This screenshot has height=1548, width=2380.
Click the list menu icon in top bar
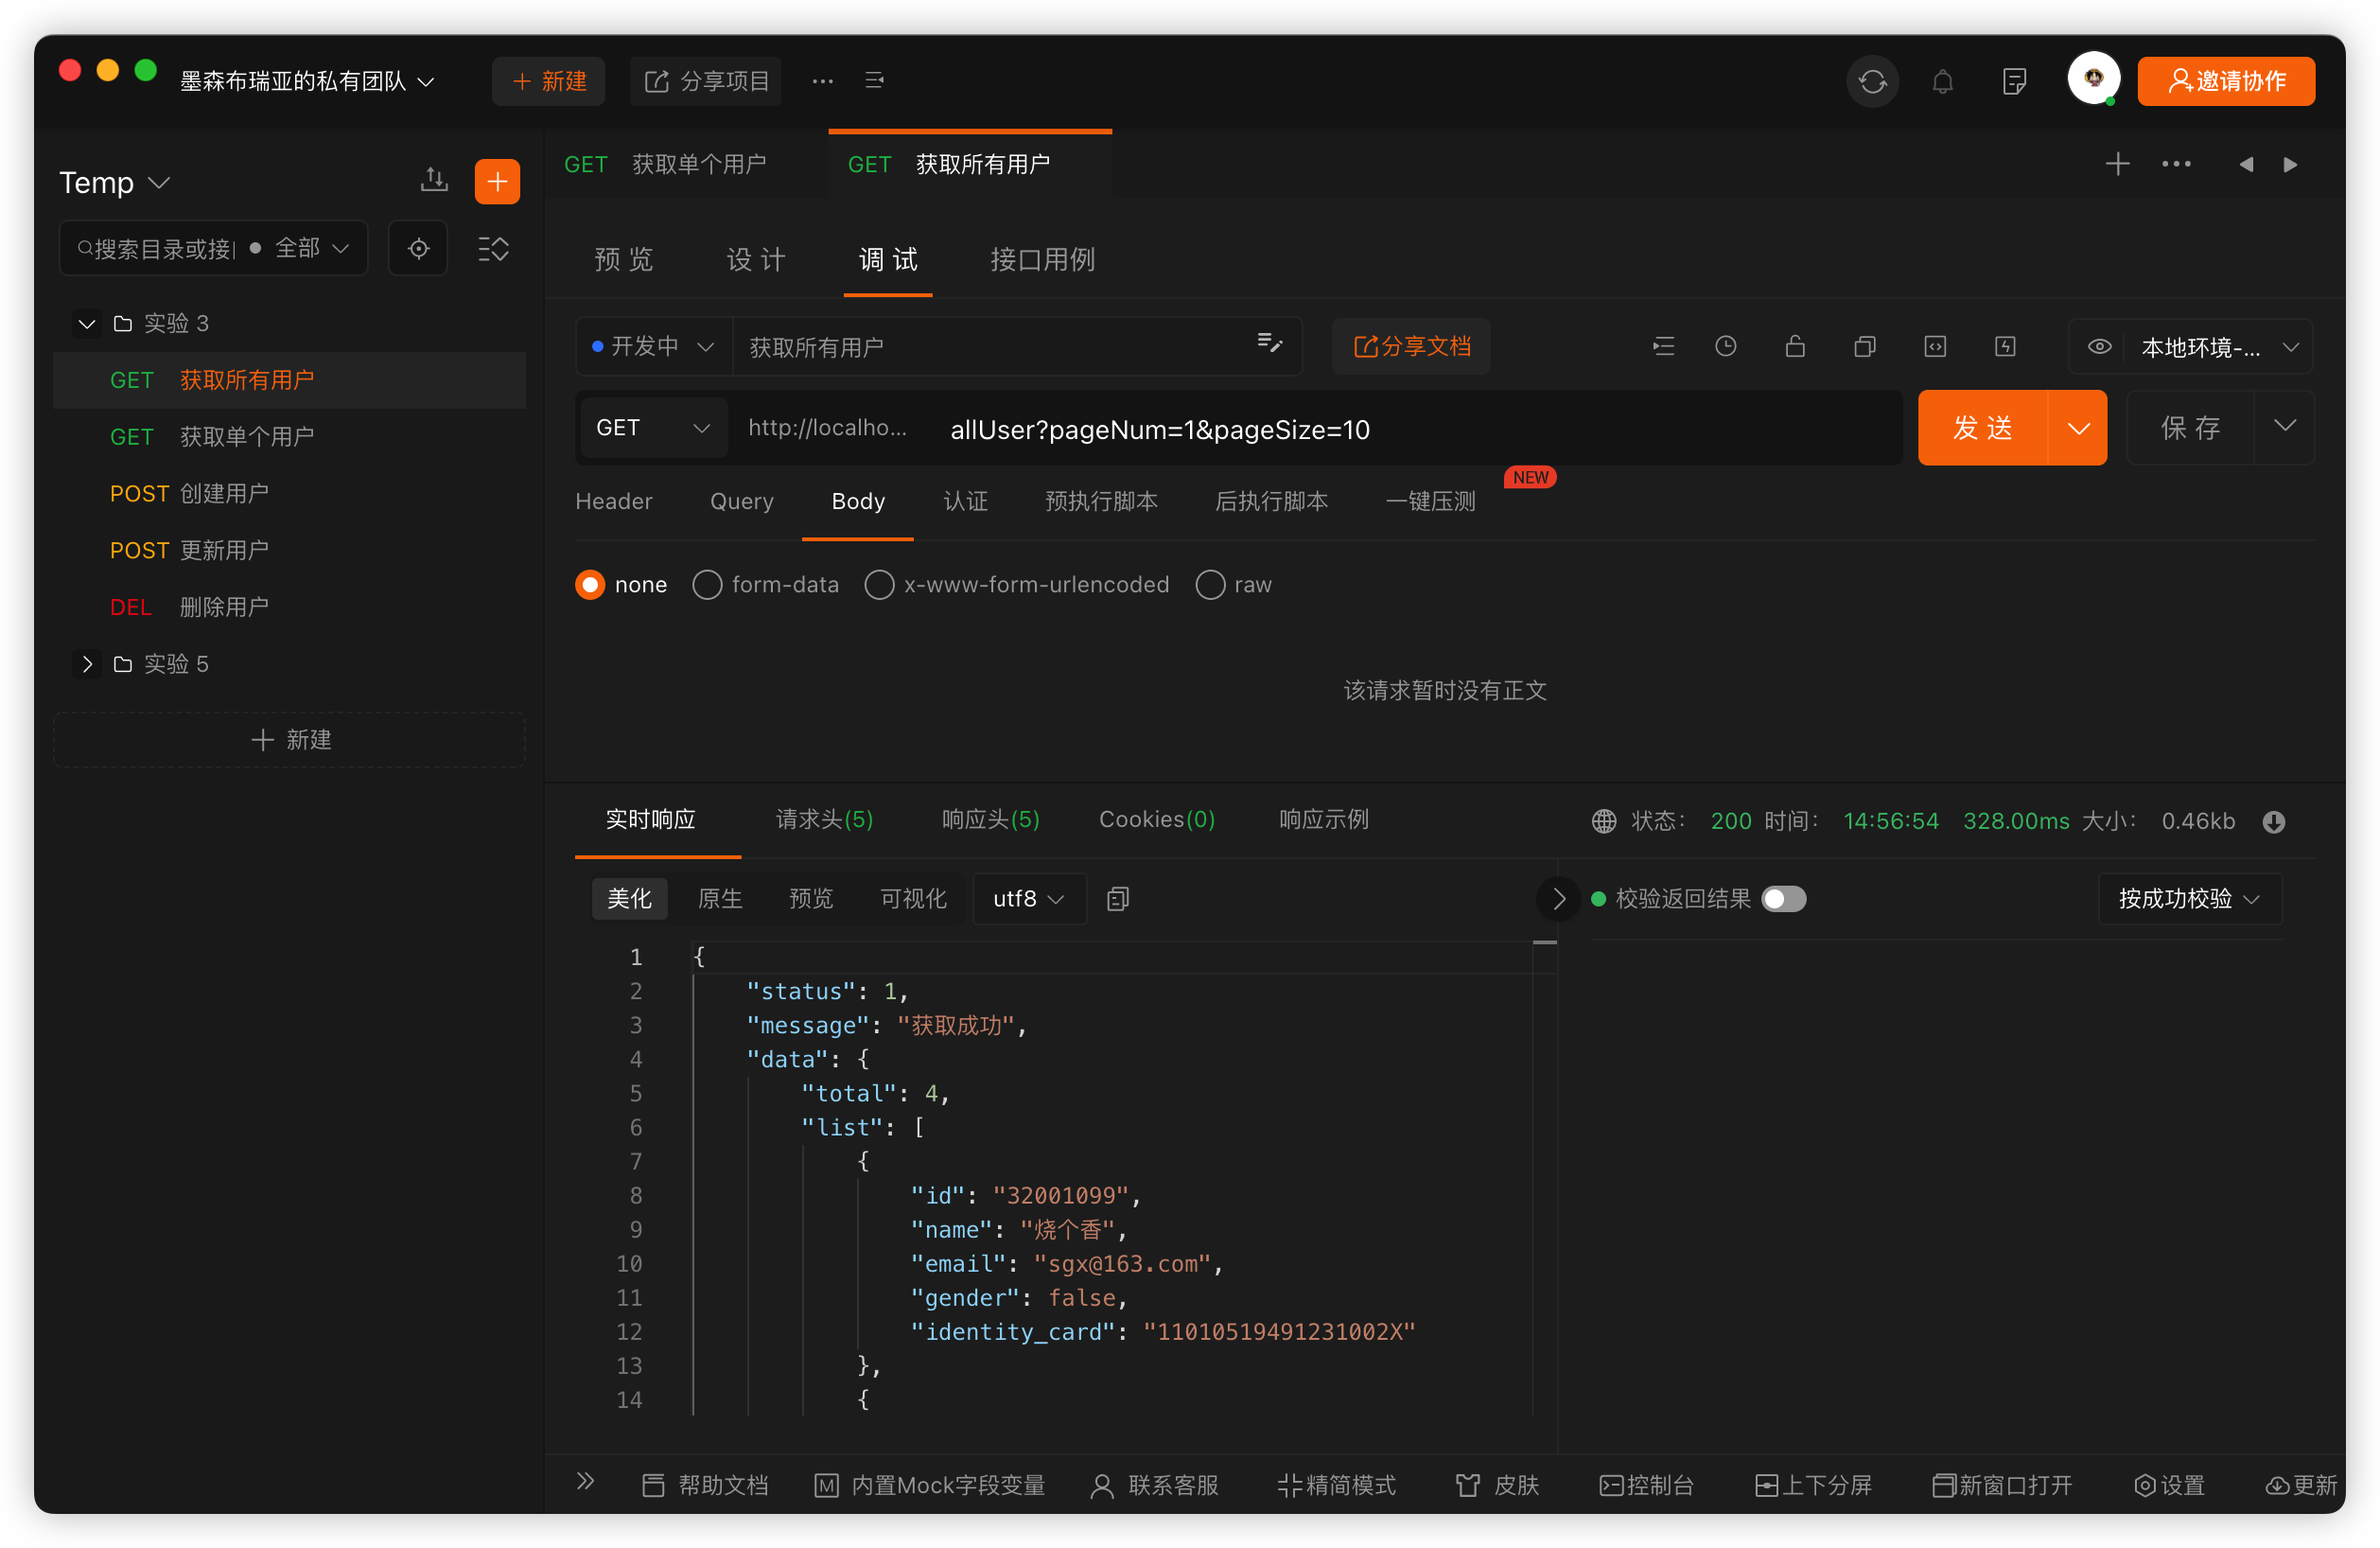tap(874, 80)
